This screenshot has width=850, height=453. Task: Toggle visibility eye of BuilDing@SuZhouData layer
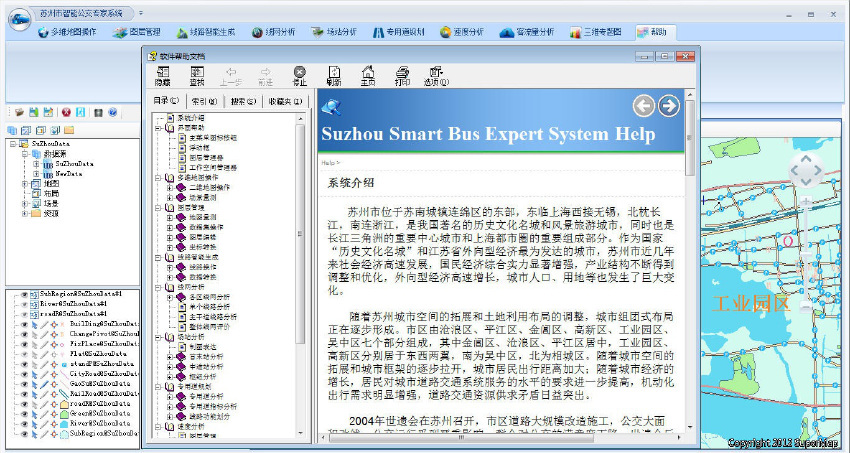[24, 324]
